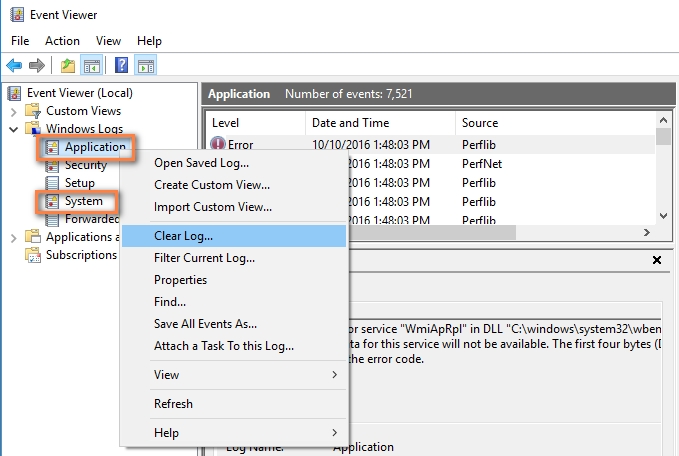Screen dimensions: 679x456
Task: Click the event list scroll down arrow
Action: point(663,216)
